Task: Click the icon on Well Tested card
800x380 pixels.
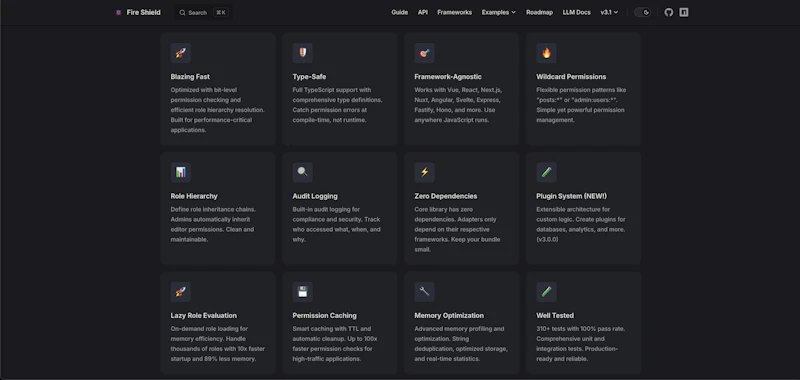Action: (546, 291)
